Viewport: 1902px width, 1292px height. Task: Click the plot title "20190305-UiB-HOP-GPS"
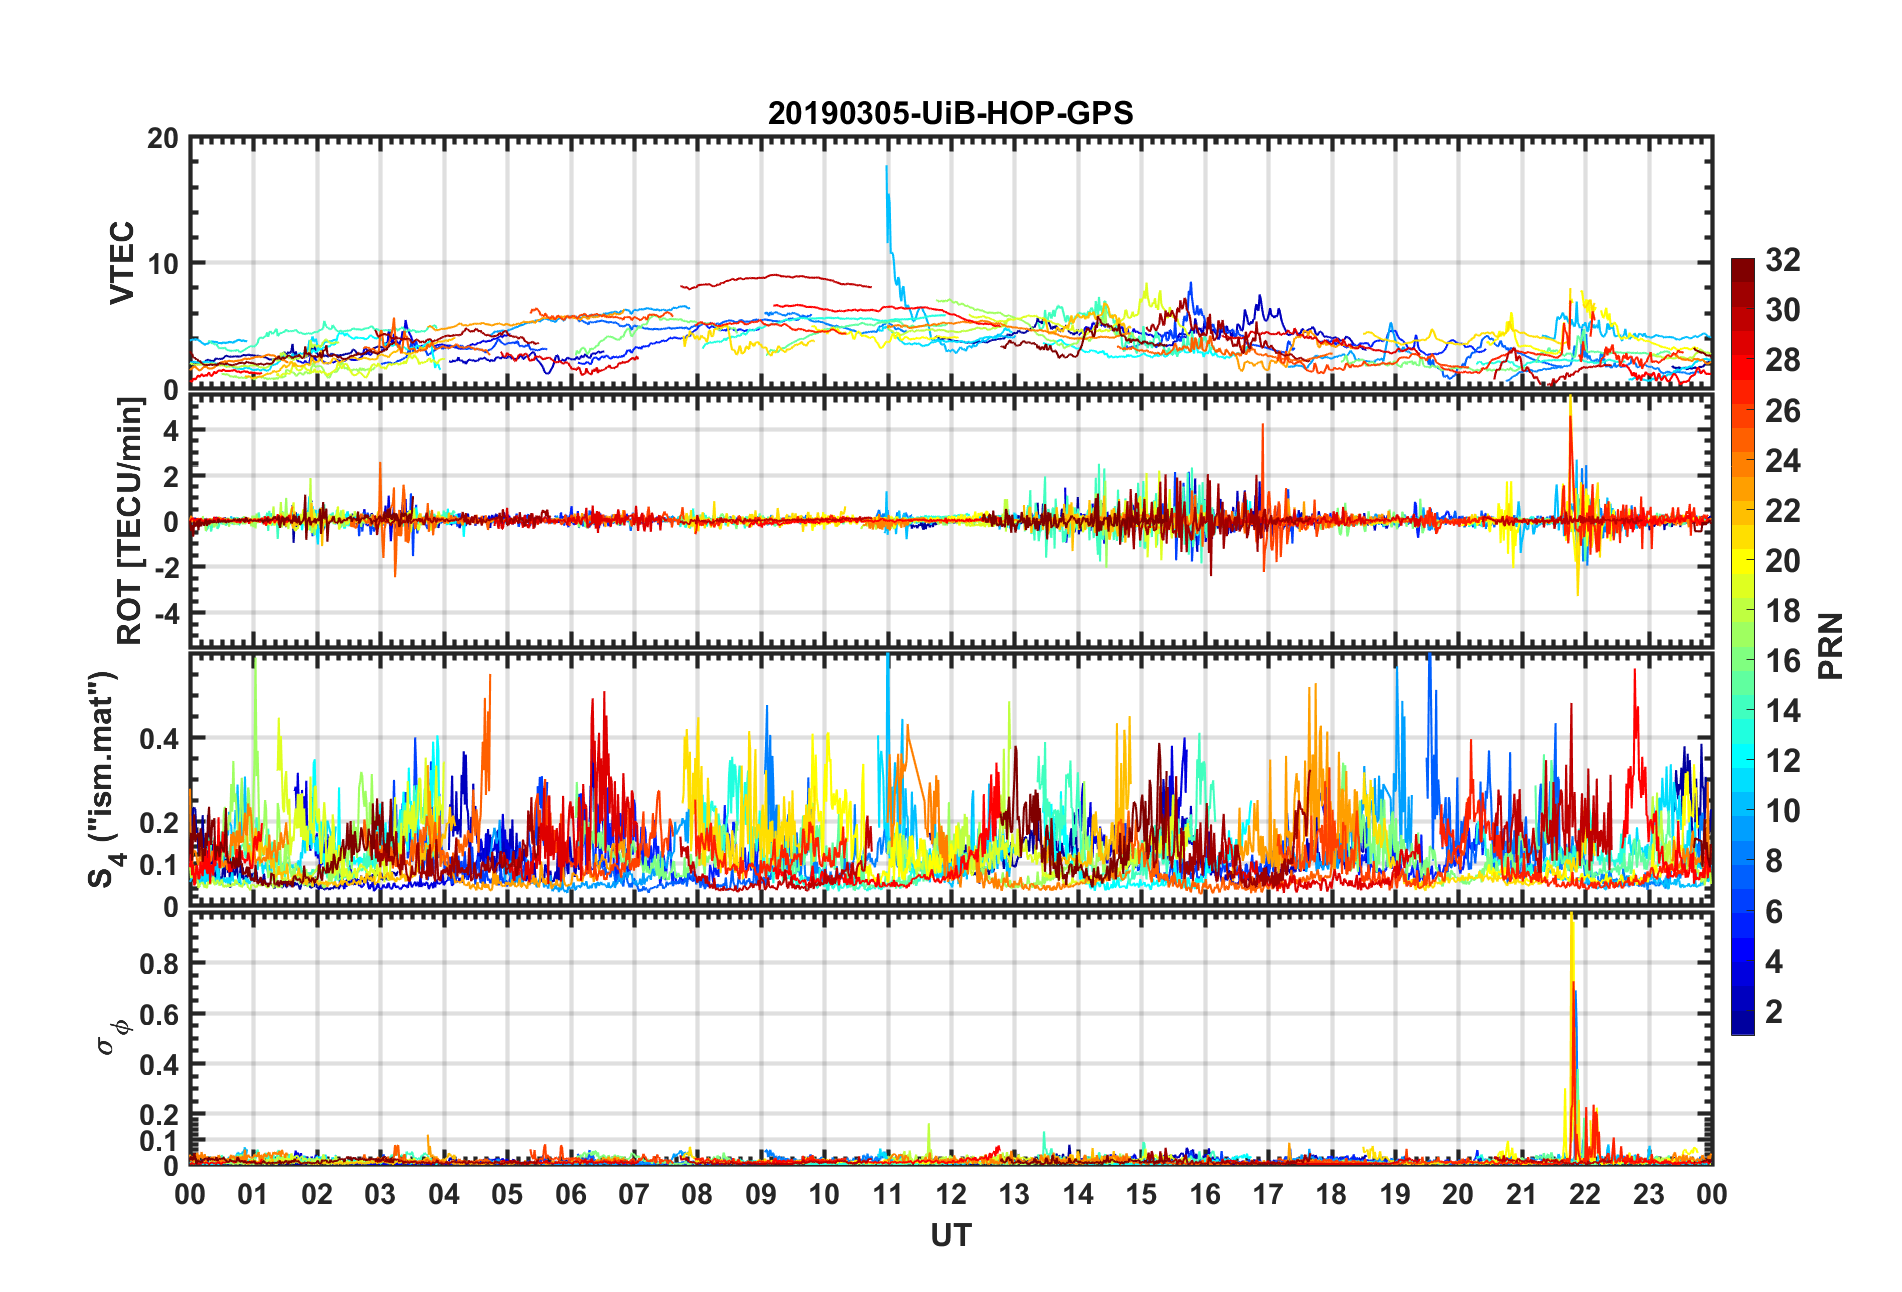[x=950, y=113]
